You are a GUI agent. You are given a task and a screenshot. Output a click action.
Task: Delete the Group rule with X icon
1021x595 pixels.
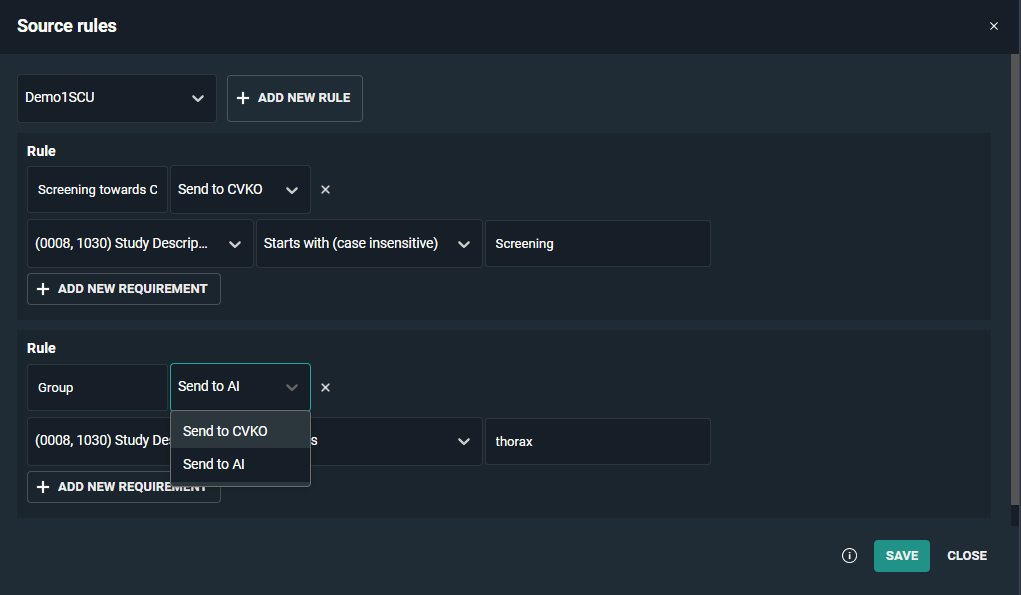pos(325,387)
